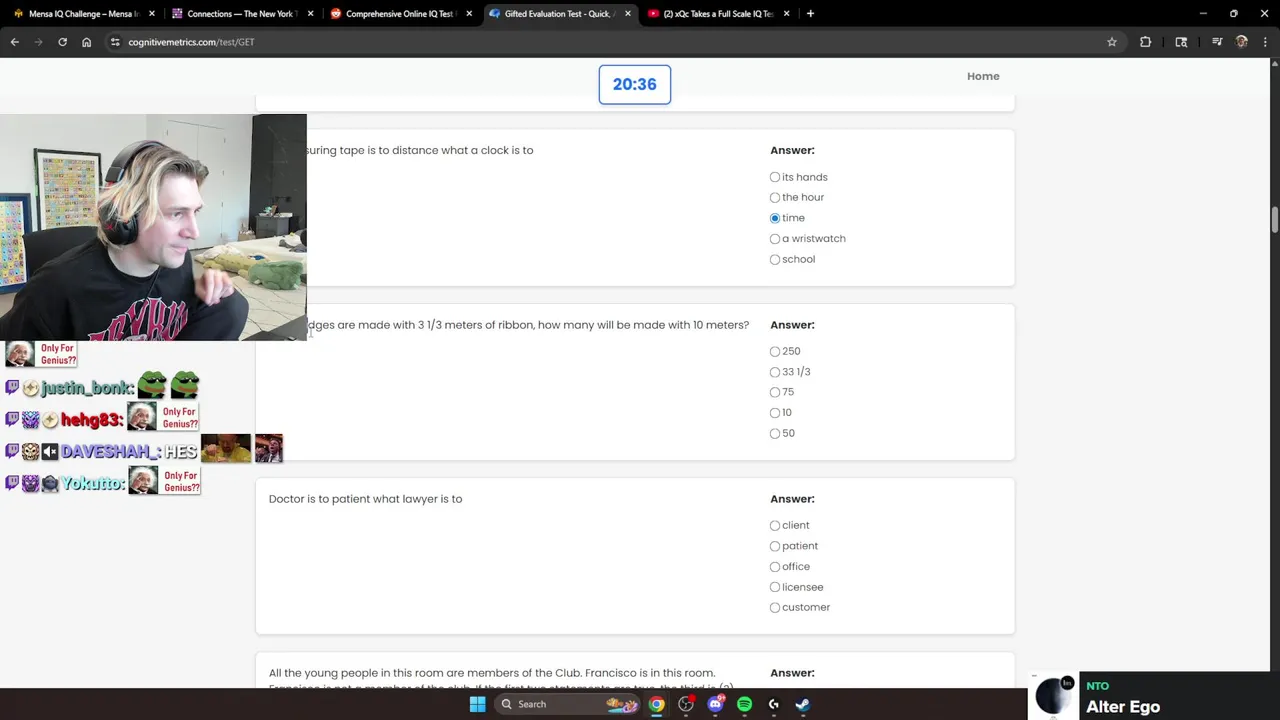Select answer 250 for ribbon question
Viewport: 1280px width, 720px height.
[x=775, y=351]
